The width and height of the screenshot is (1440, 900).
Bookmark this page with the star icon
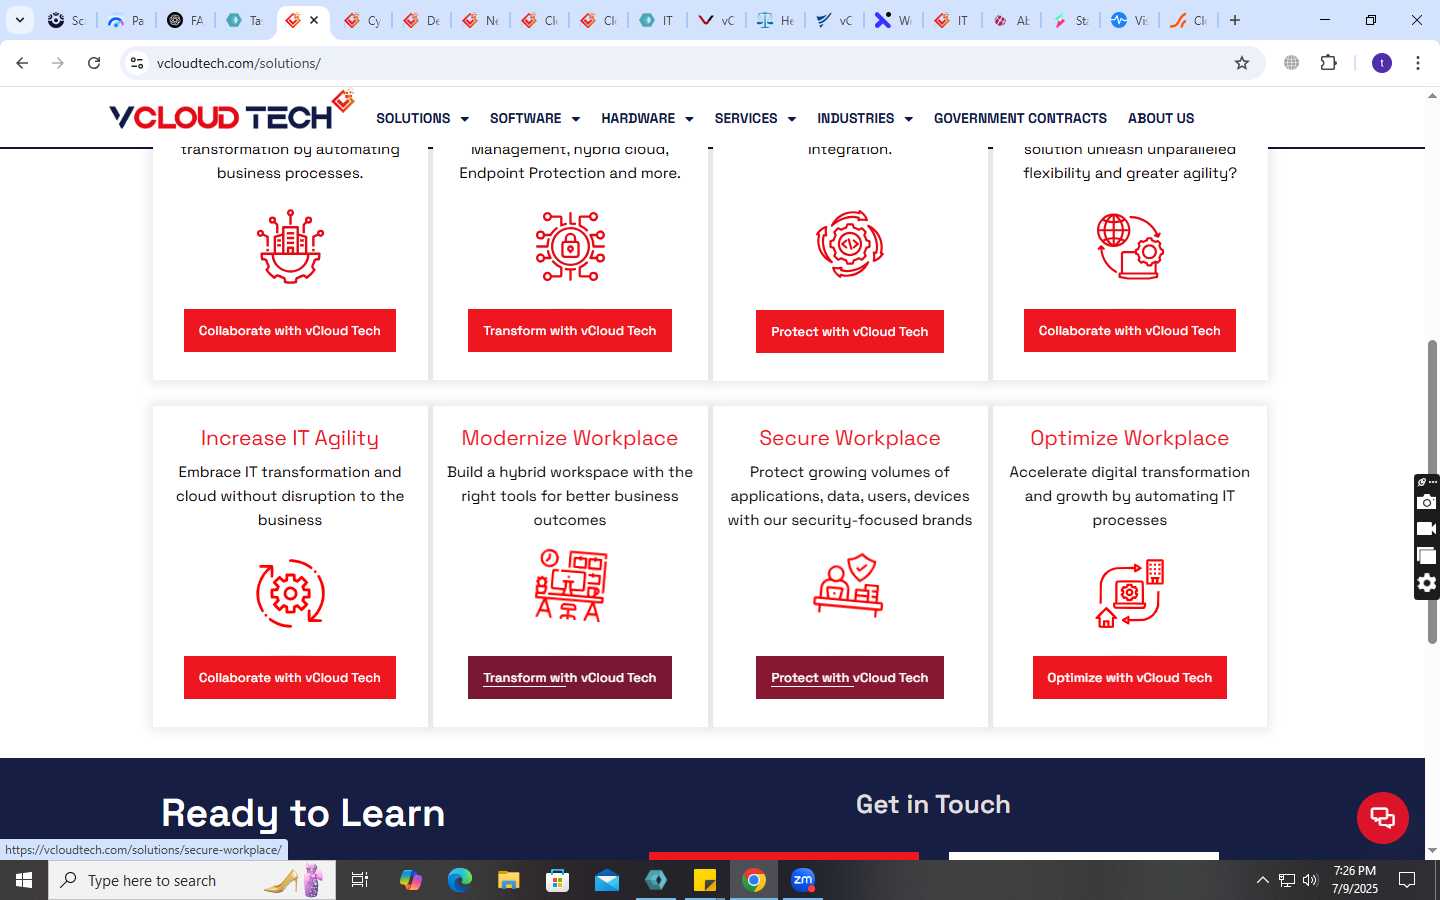coord(1242,63)
